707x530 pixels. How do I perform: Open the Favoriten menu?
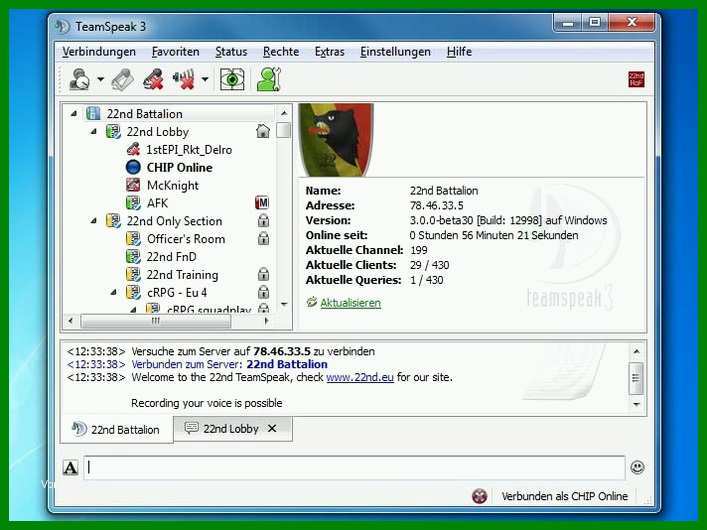pyautogui.click(x=175, y=52)
